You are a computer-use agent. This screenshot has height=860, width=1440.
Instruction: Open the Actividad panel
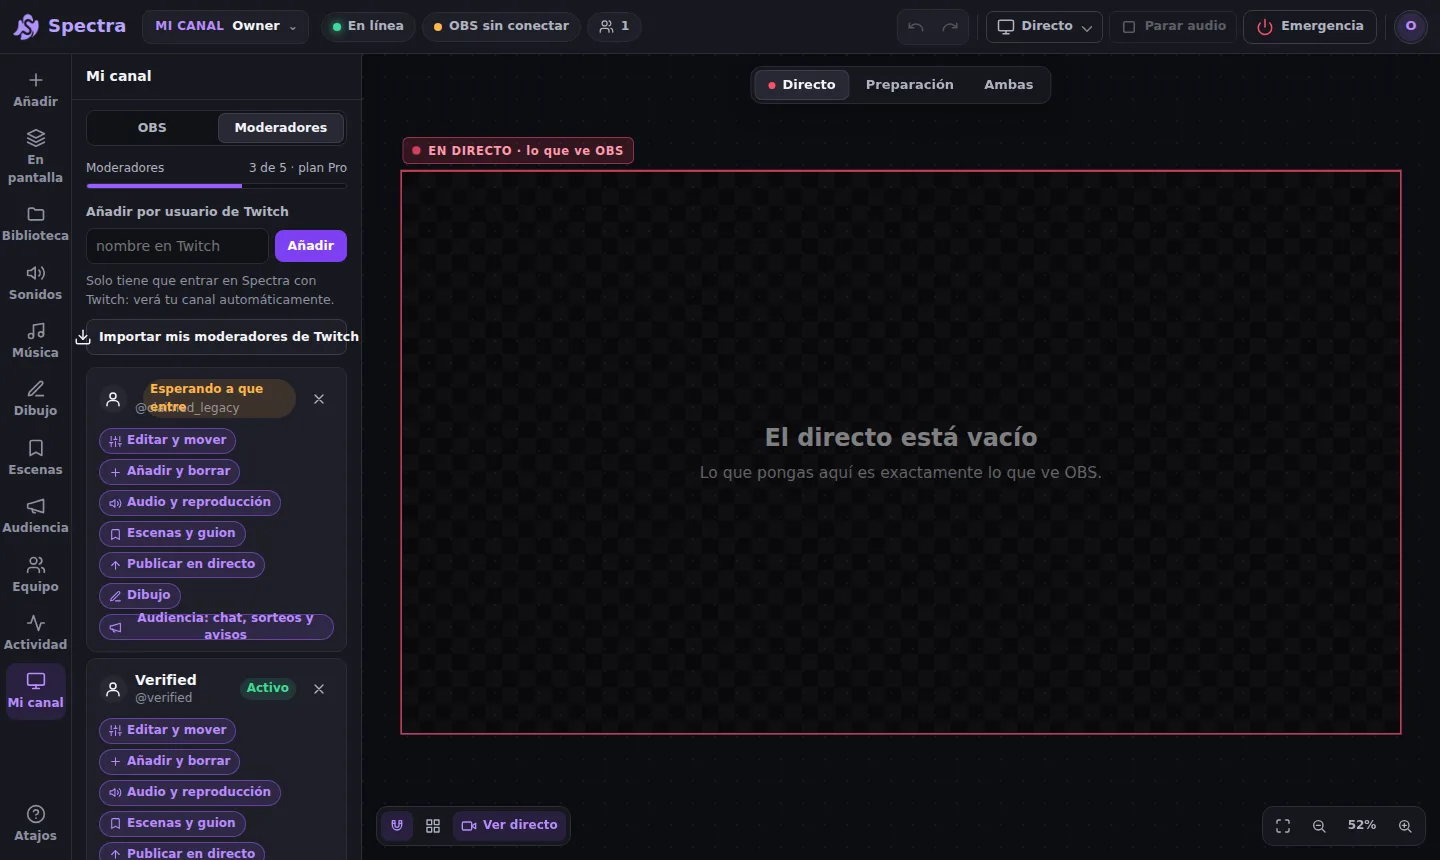(x=35, y=633)
